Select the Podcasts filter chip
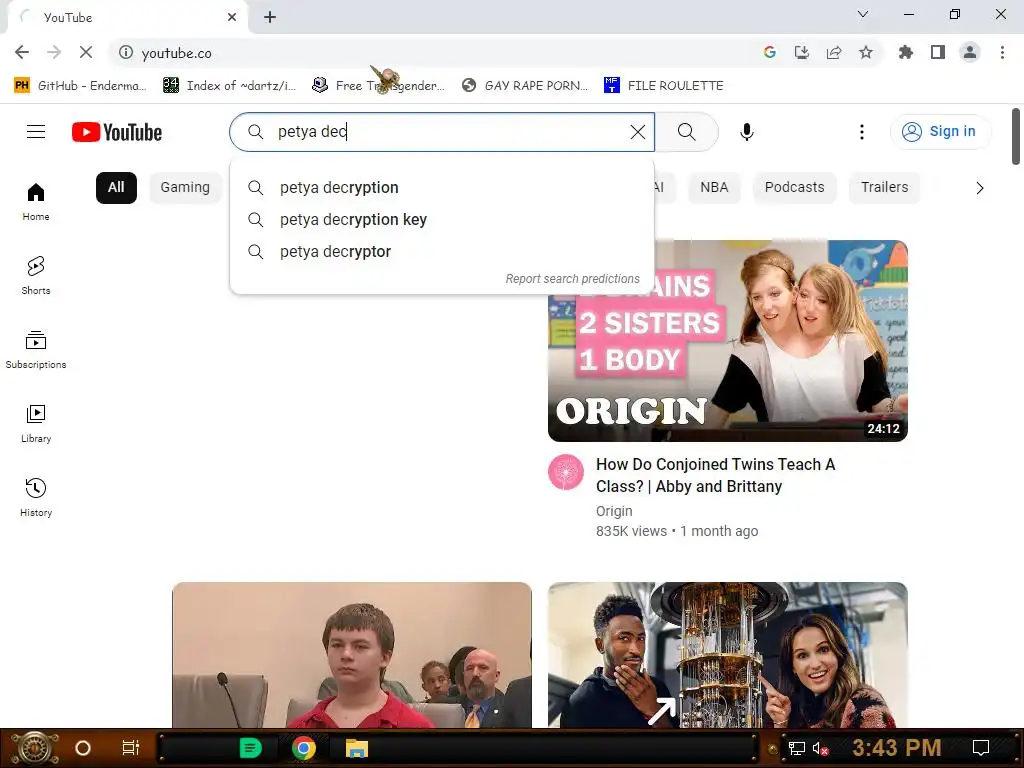Image resolution: width=1024 pixels, height=768 pixels. coord(794,187)
